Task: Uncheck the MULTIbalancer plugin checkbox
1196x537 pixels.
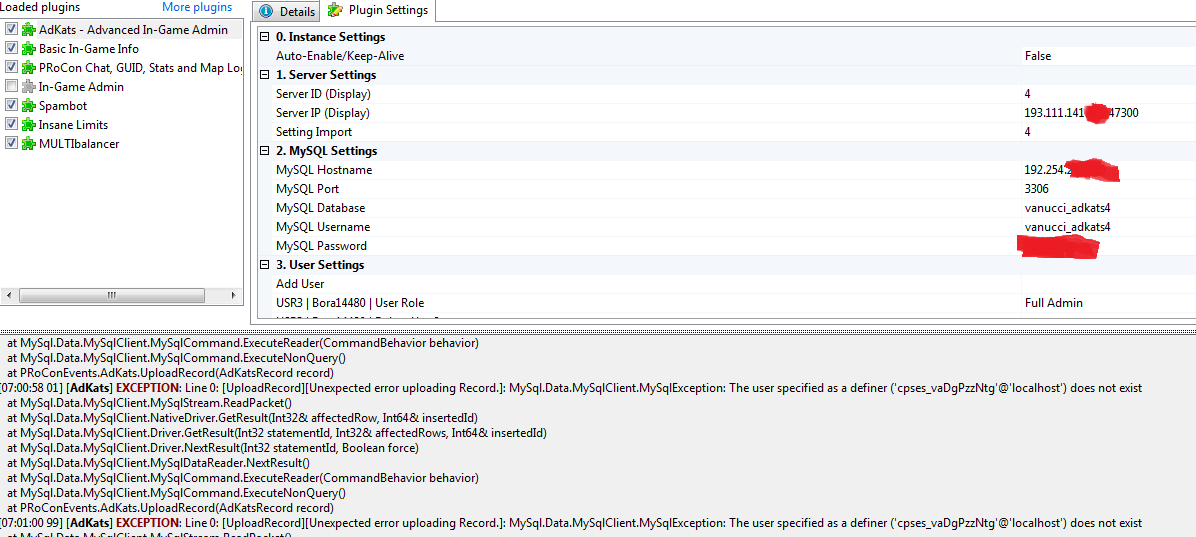Action: click(x=11, y=144)
